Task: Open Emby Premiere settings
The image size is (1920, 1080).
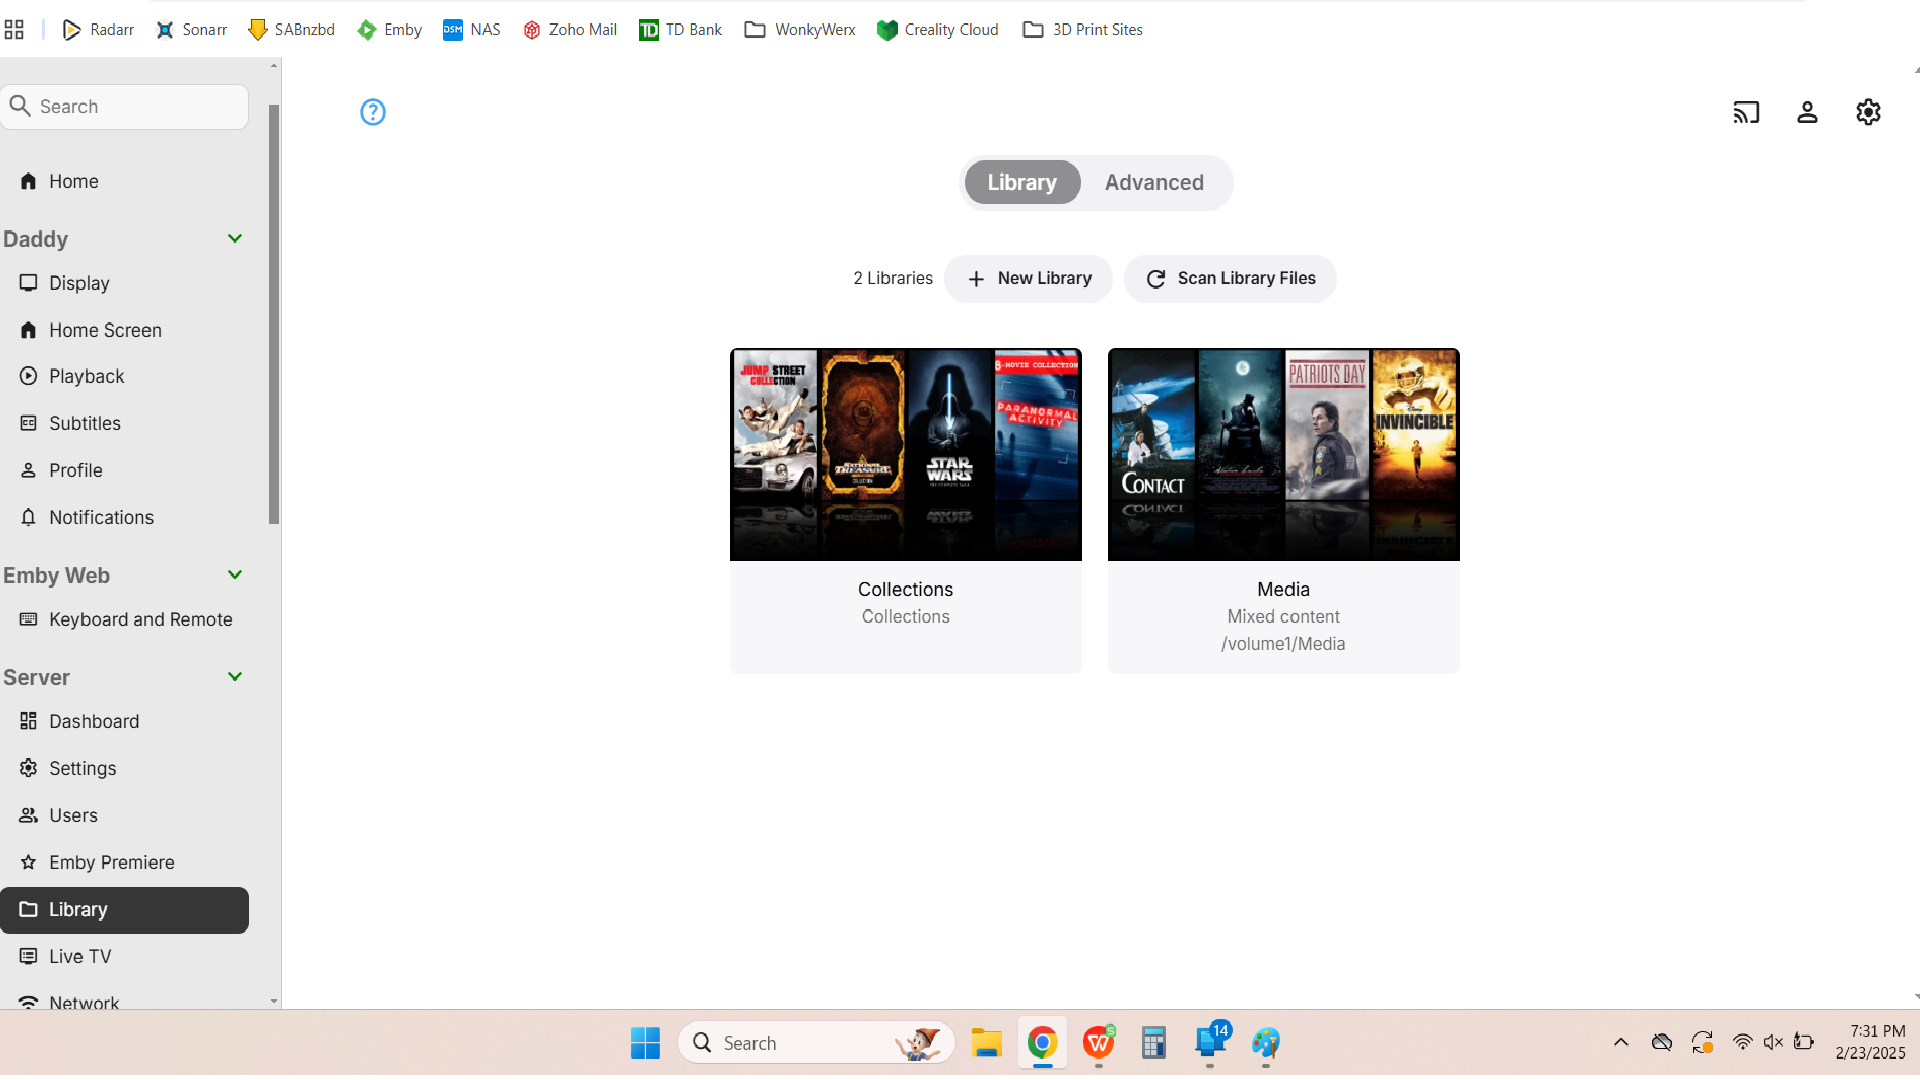Action: coord(112,862)
